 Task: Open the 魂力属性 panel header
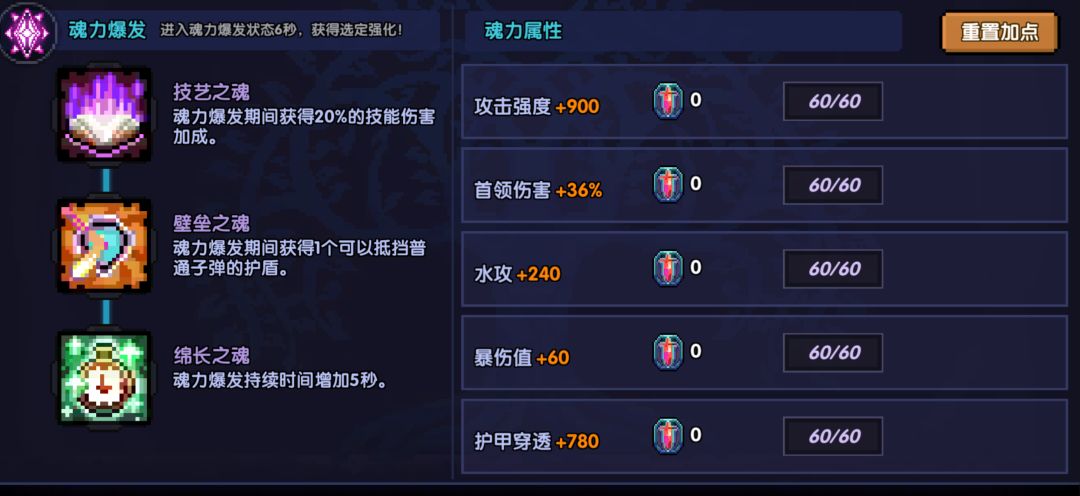(523, 31)
